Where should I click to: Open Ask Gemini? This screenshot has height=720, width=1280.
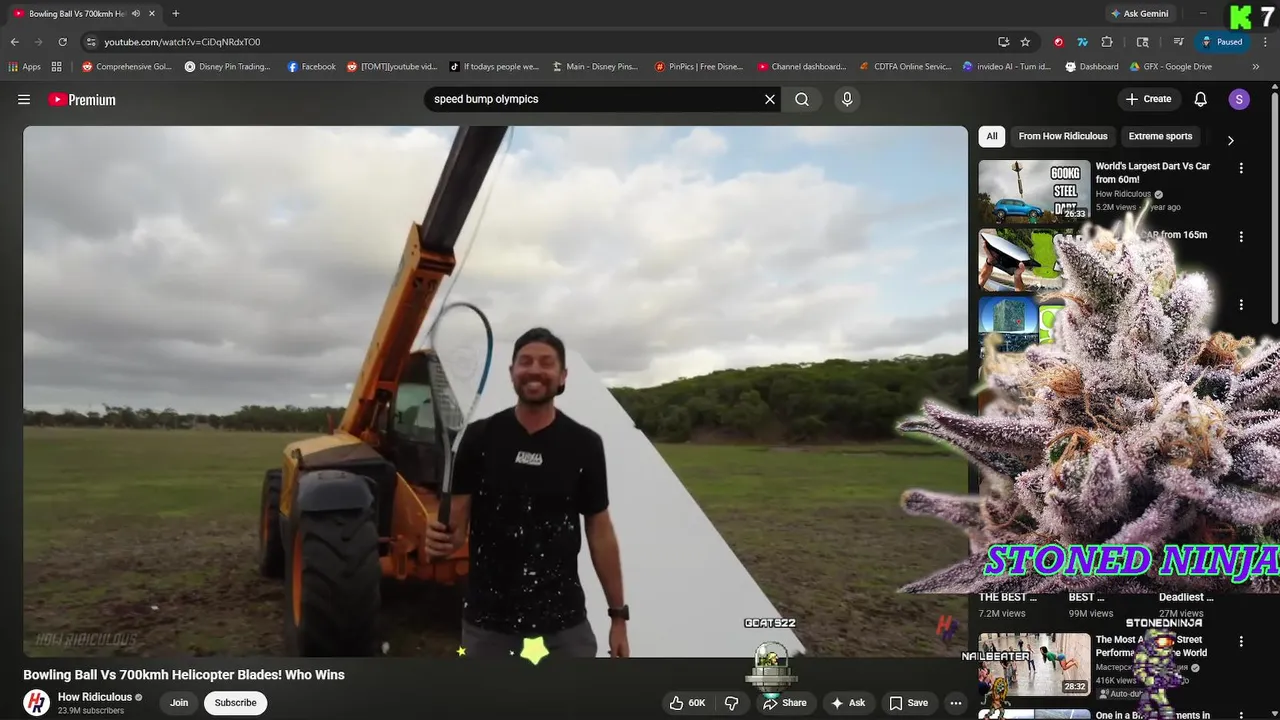[1139, 13]
